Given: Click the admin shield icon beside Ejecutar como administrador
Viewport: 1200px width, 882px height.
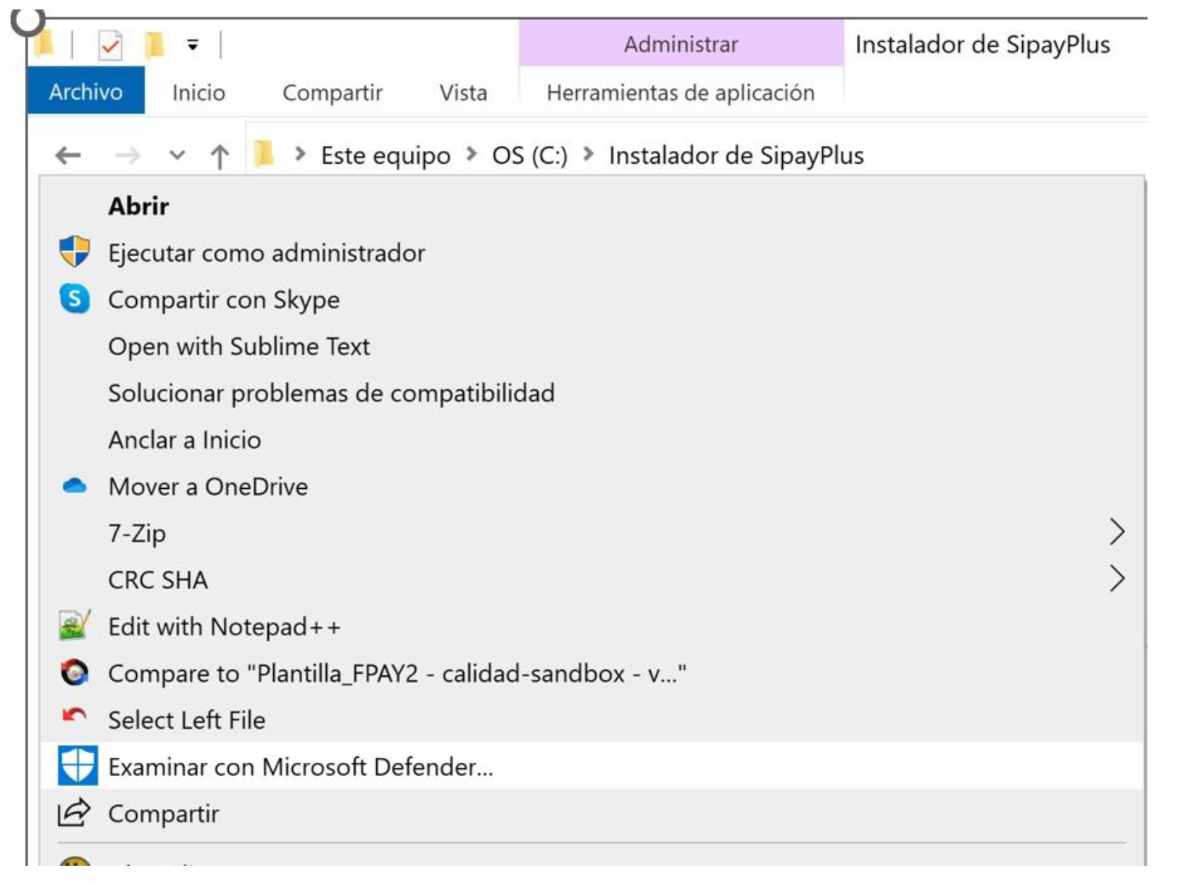Looking at the screenshot, I should click(x=74, y=253).
